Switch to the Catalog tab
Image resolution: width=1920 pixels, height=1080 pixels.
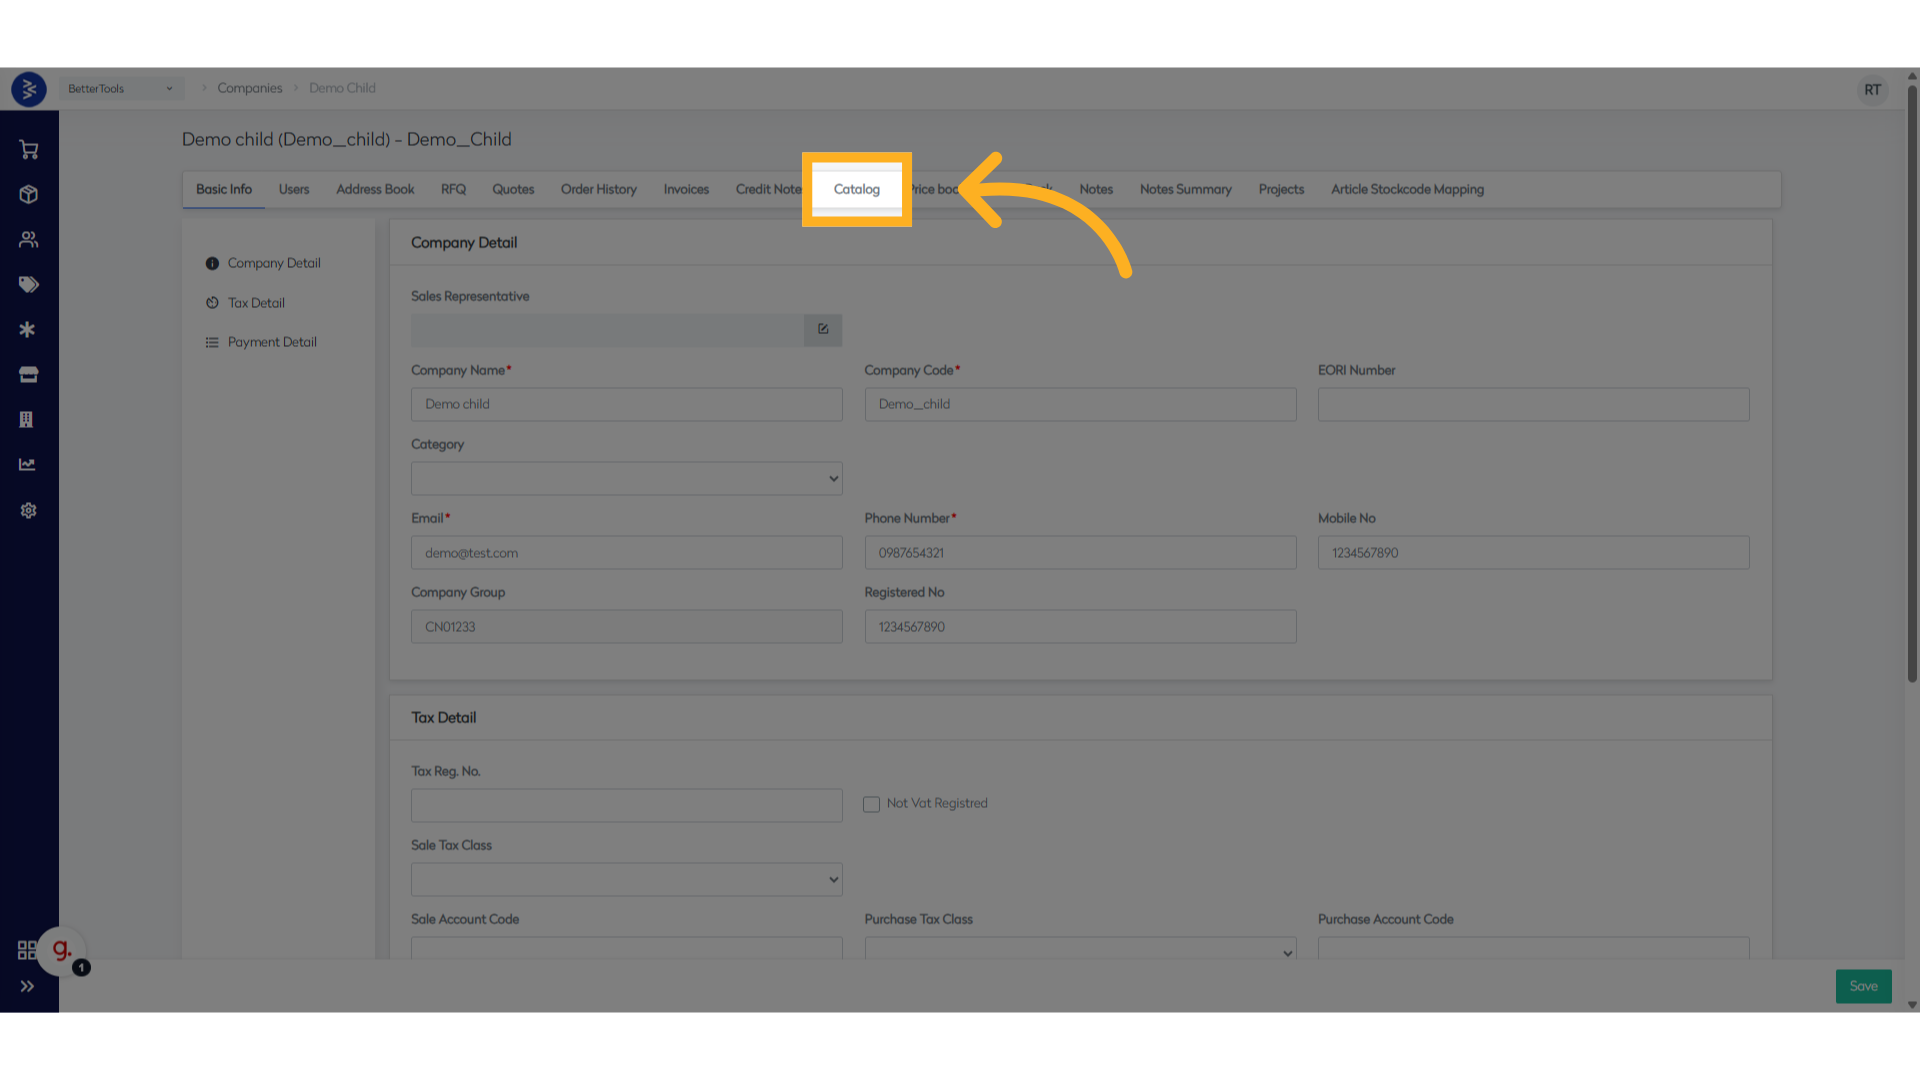click(856, 189)
